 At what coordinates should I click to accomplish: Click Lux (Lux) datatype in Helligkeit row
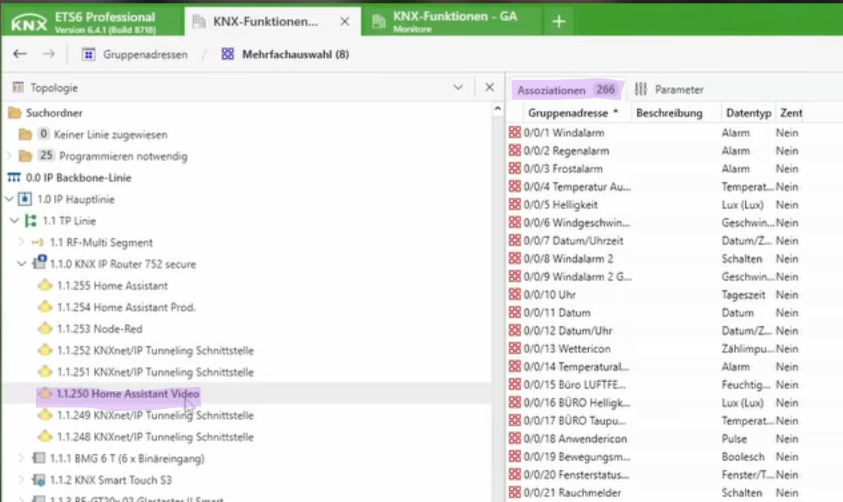(742, 205)
